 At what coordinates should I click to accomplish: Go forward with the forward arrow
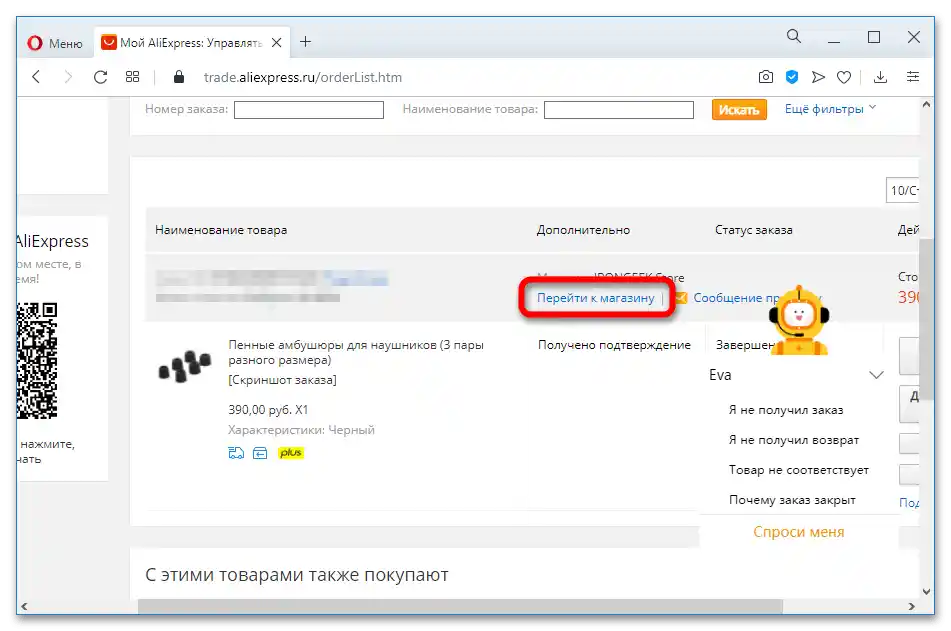click(68, 77)
